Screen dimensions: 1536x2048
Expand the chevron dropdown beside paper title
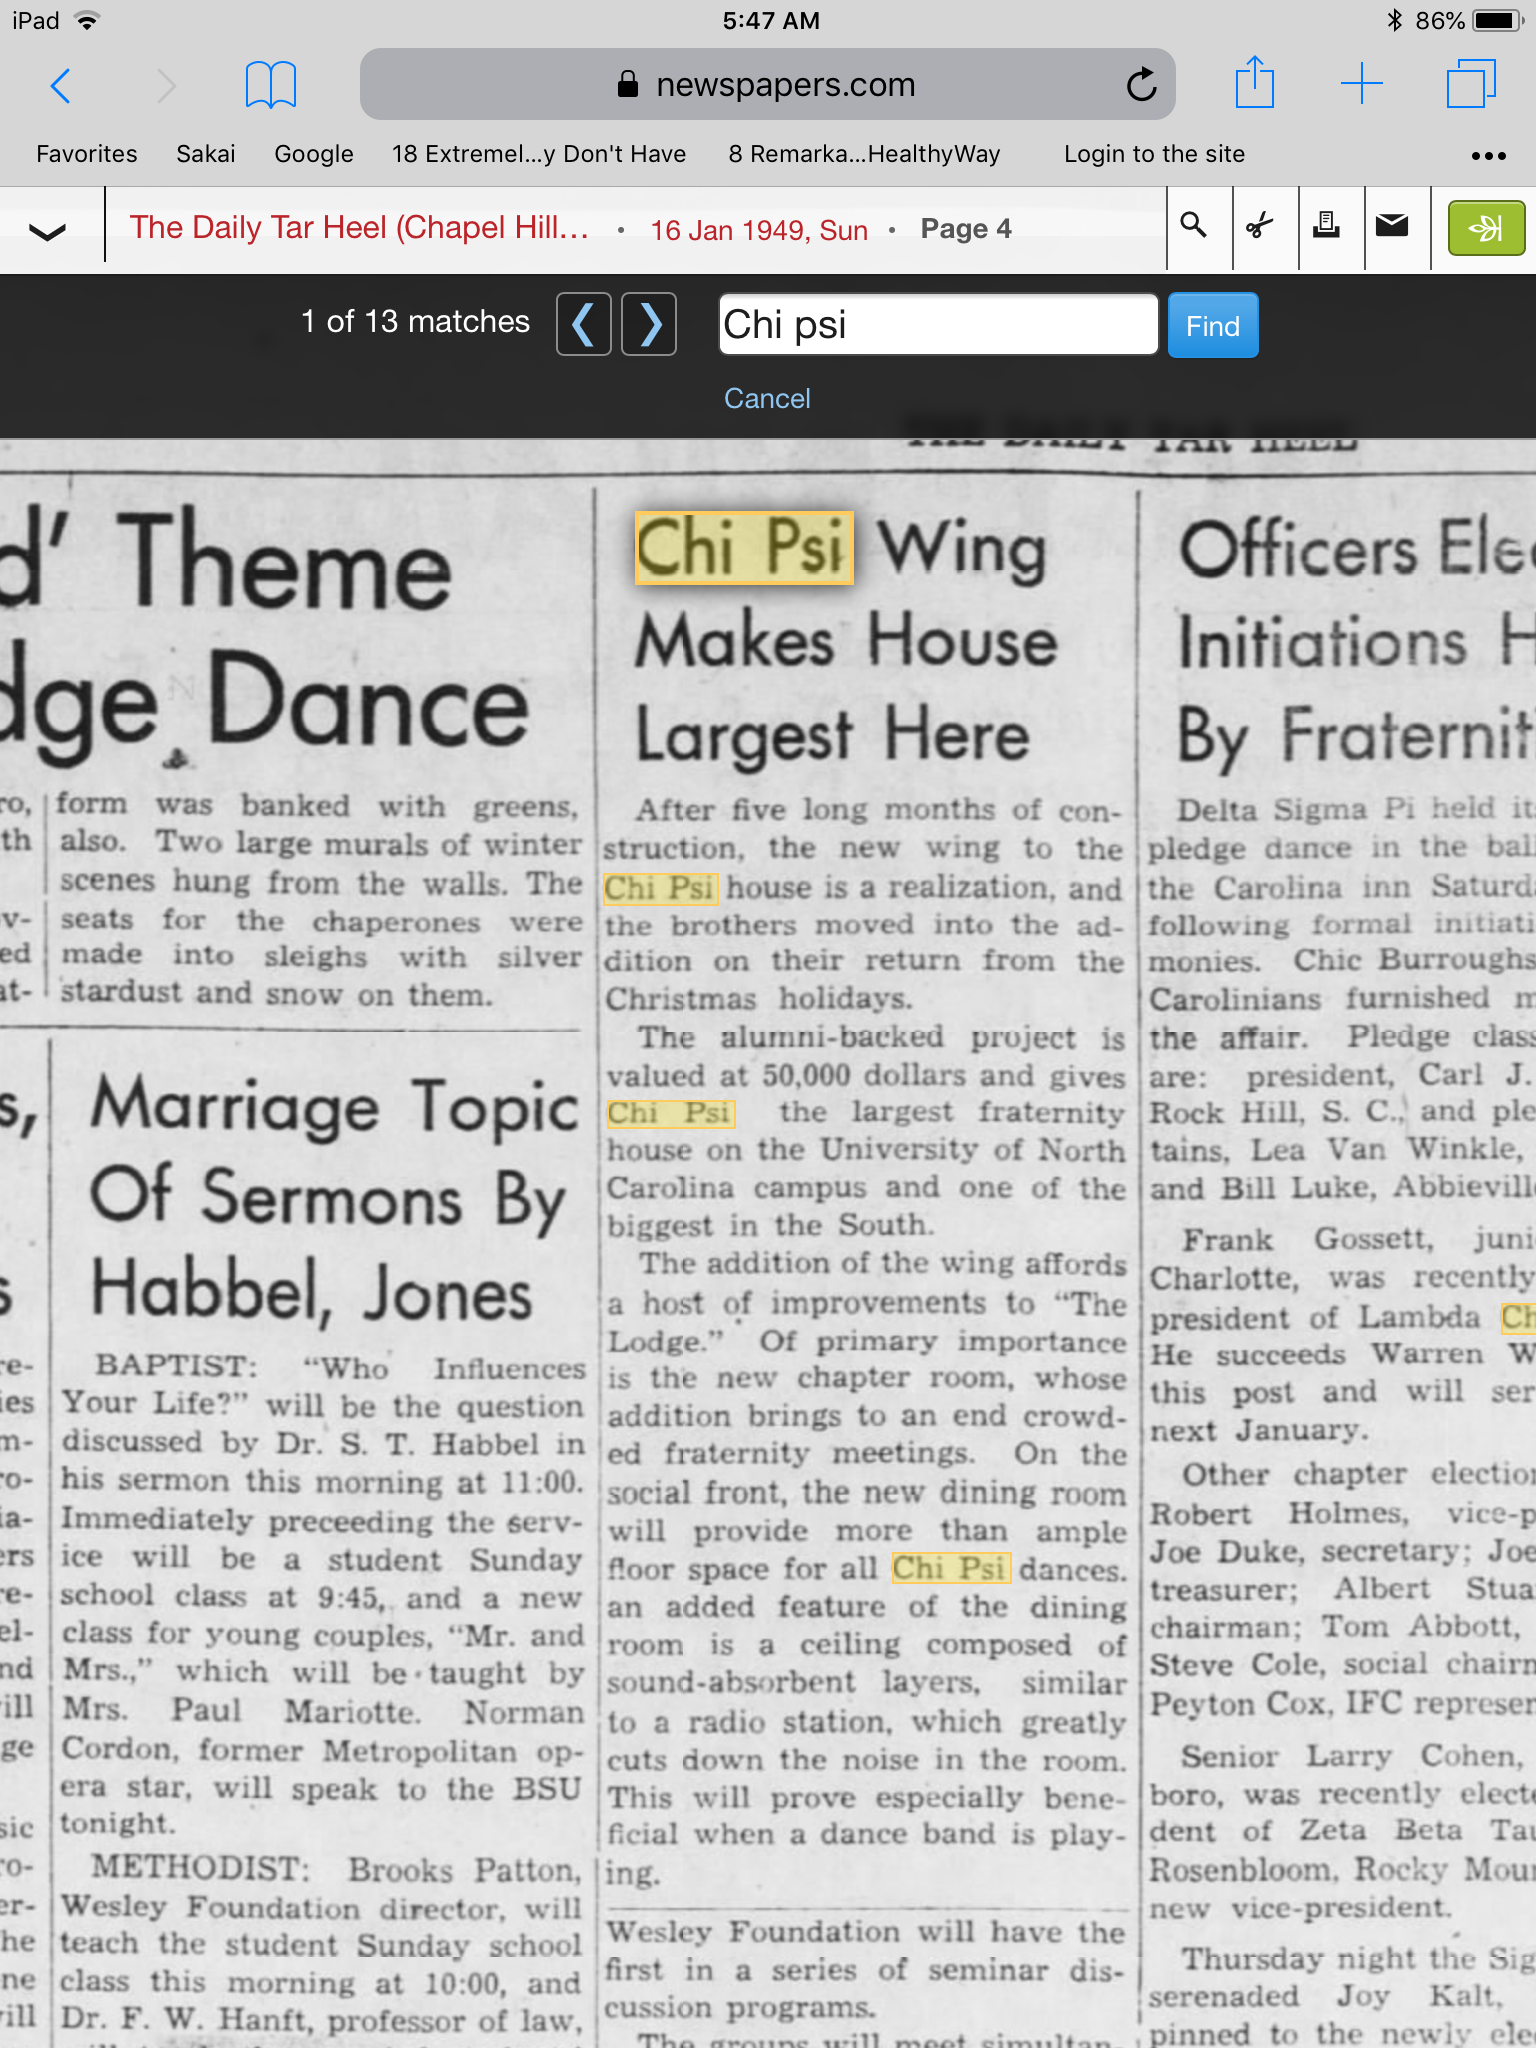point(47,231)
